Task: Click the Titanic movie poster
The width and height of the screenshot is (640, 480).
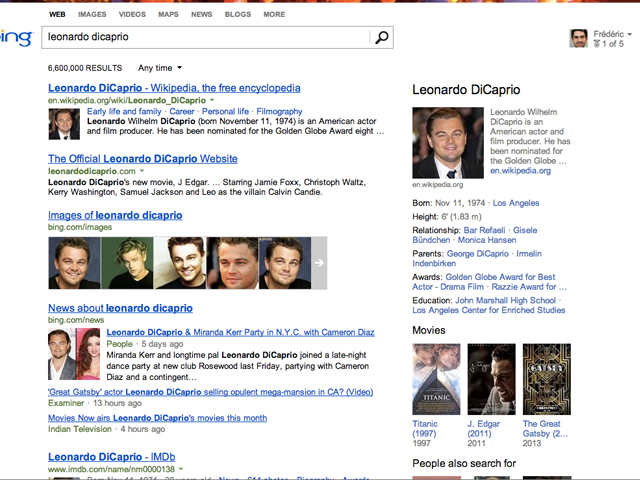Action: tap(436, 379)
